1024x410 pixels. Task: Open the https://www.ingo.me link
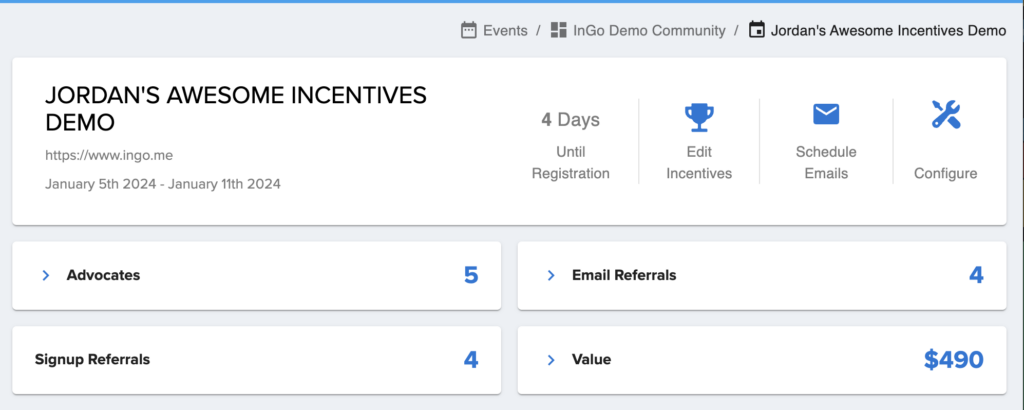109,155
